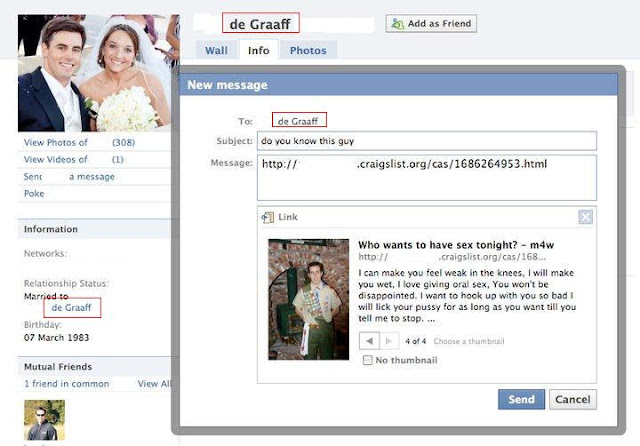Open 1 friend in common link
The image size is (640, 446).
(67, 384)
